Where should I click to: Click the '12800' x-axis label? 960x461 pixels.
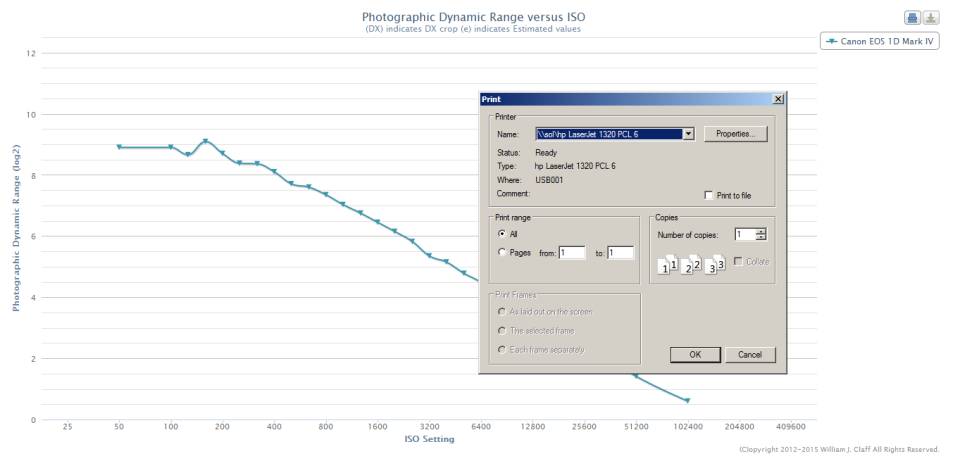tap(532, 426)
